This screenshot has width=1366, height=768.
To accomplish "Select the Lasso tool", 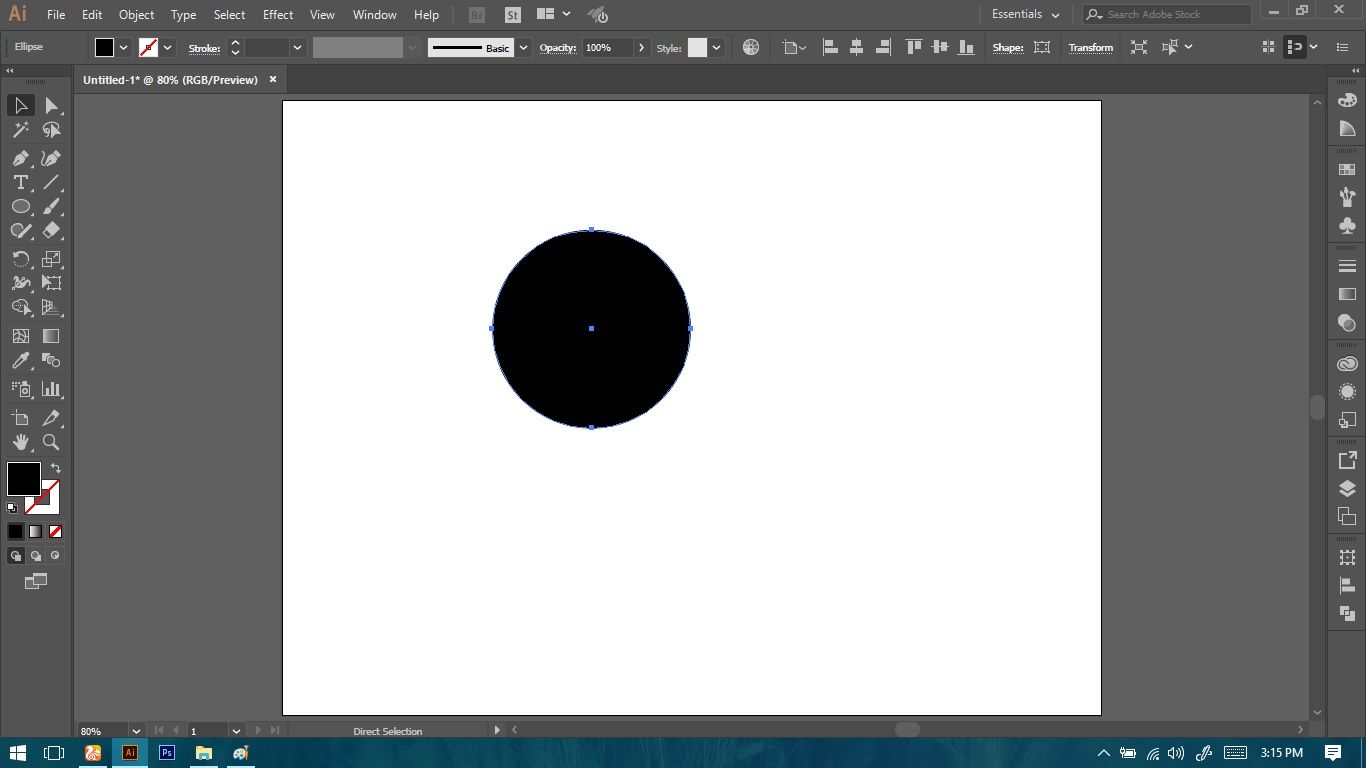I will 51,130.
